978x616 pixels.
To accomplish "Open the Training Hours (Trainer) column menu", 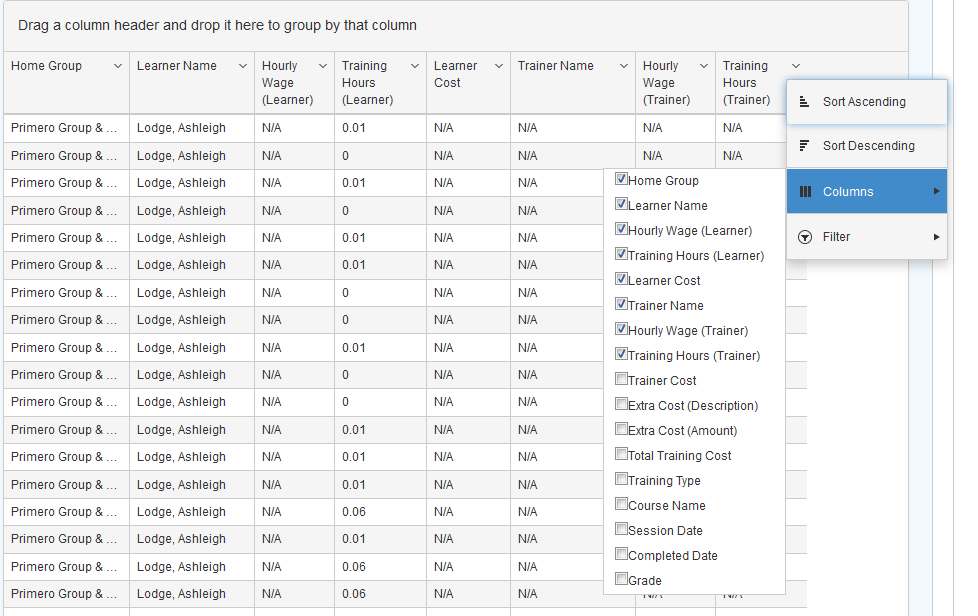I will tap(795, 66).
